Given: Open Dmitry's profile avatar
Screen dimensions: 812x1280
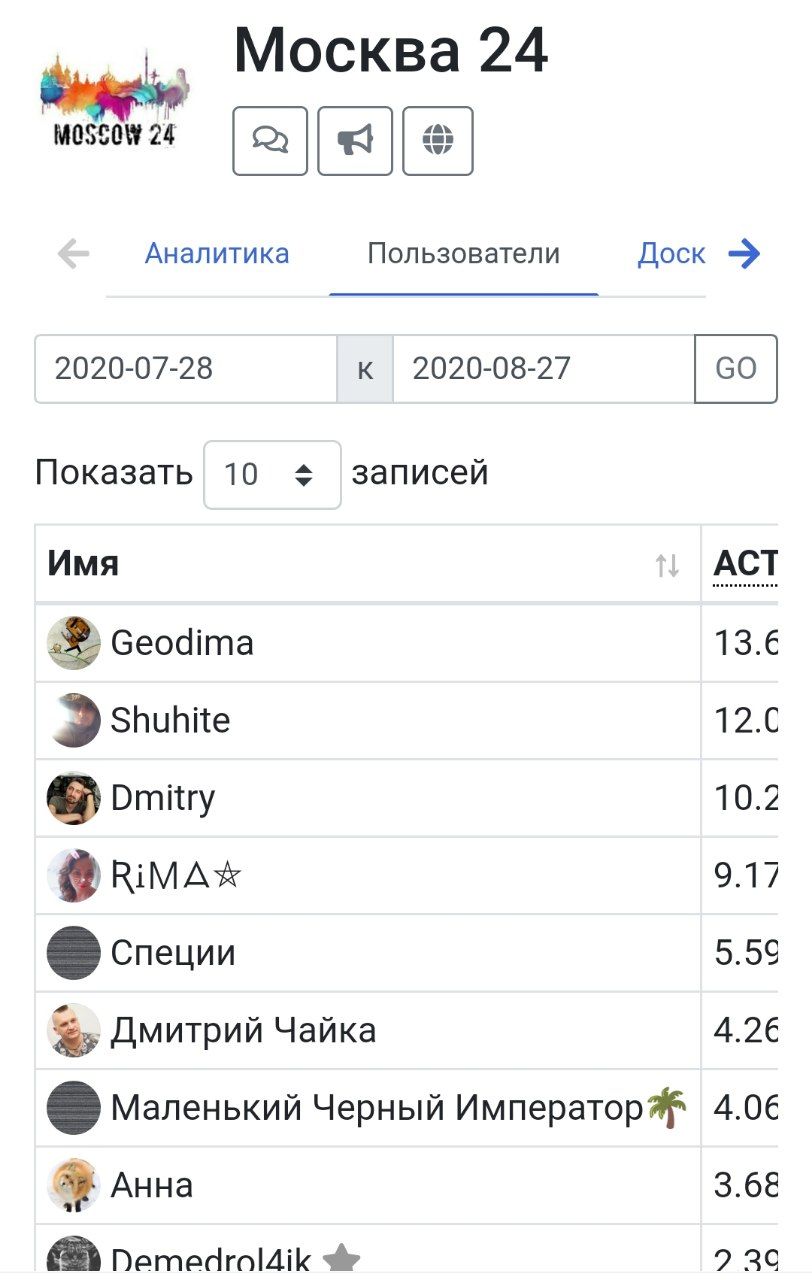Looking at the screenshot, I should (x=74, y=798).
